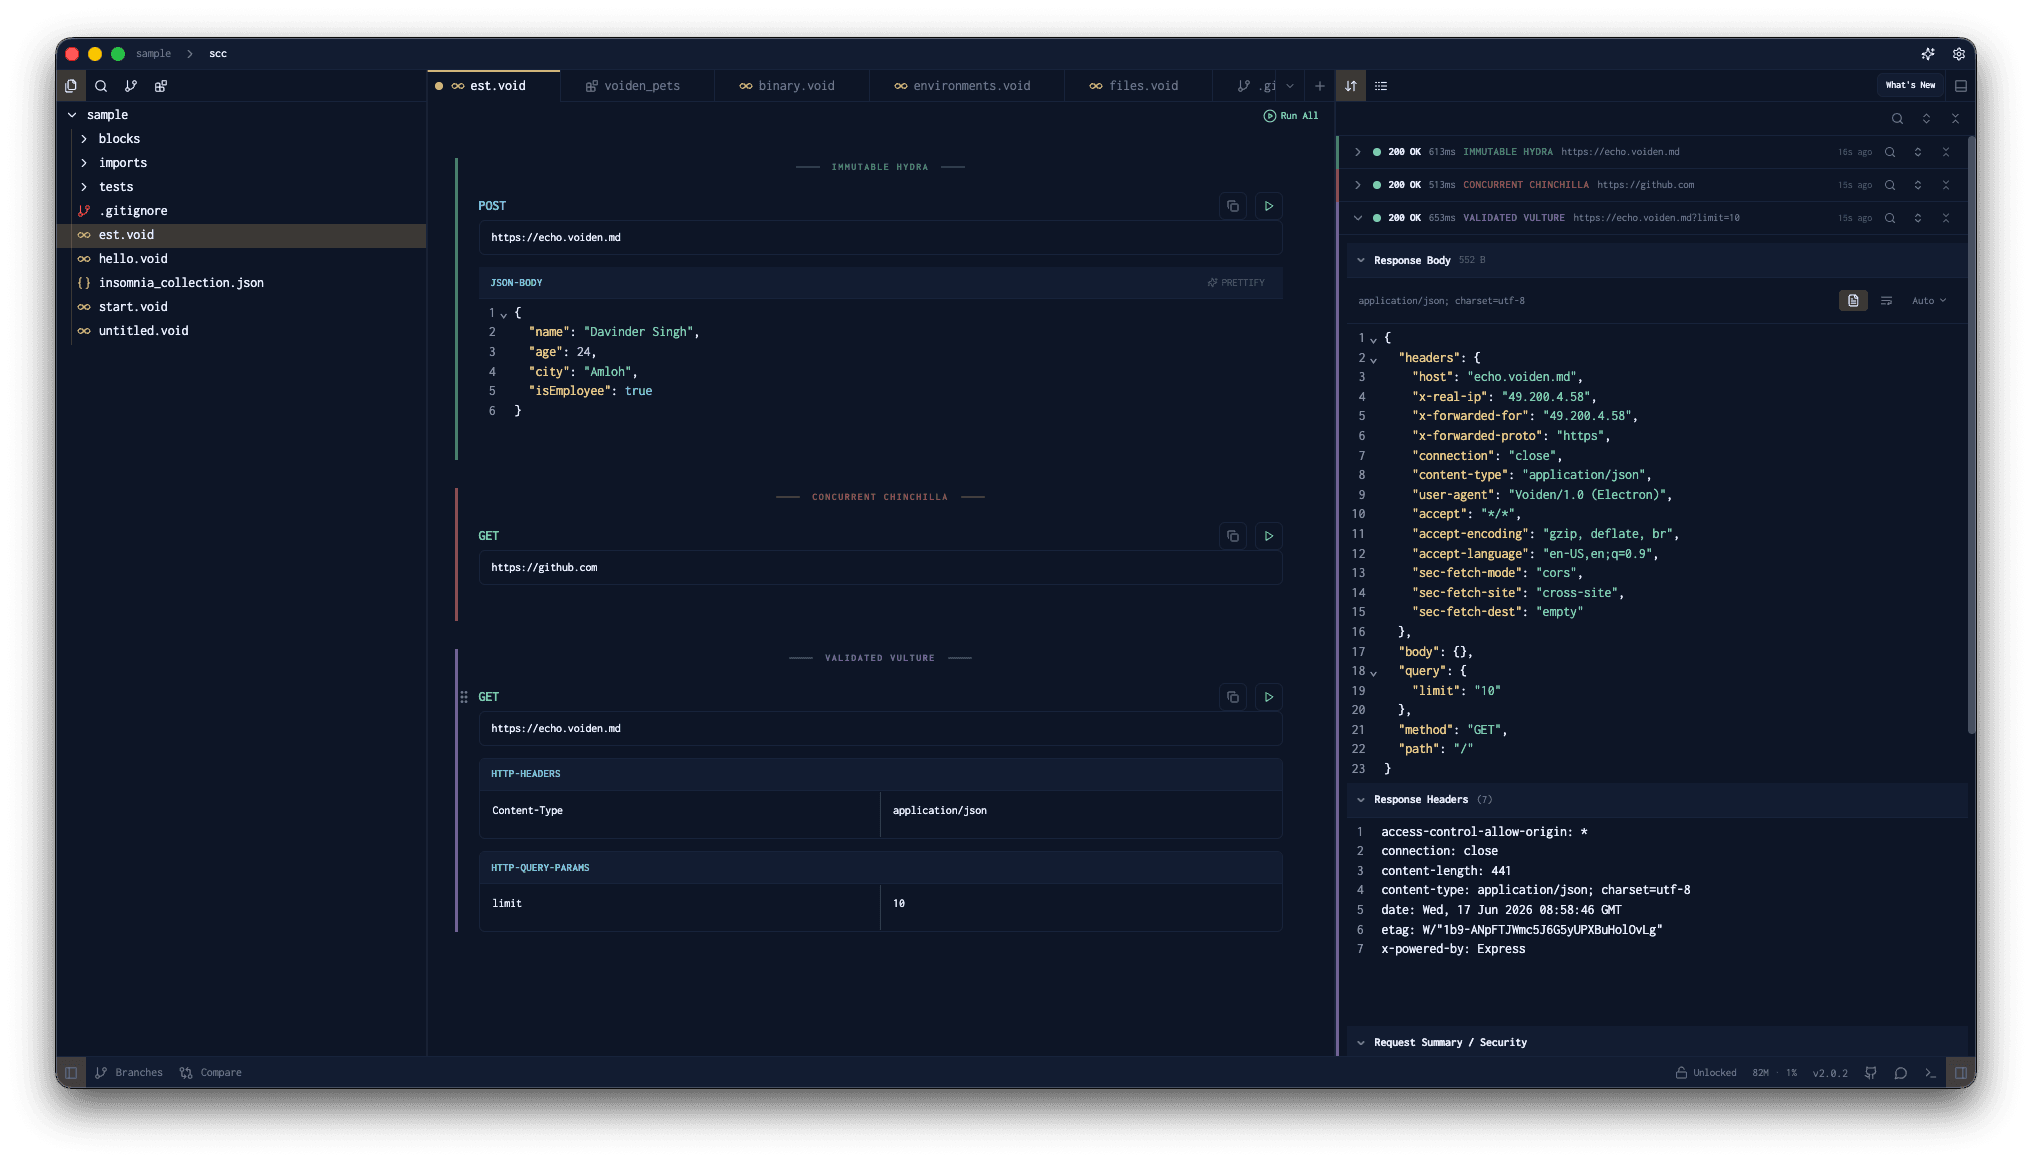Toggle word wrap in response body
Screen dimensions: 2032x1162
tap(1886, 301)
